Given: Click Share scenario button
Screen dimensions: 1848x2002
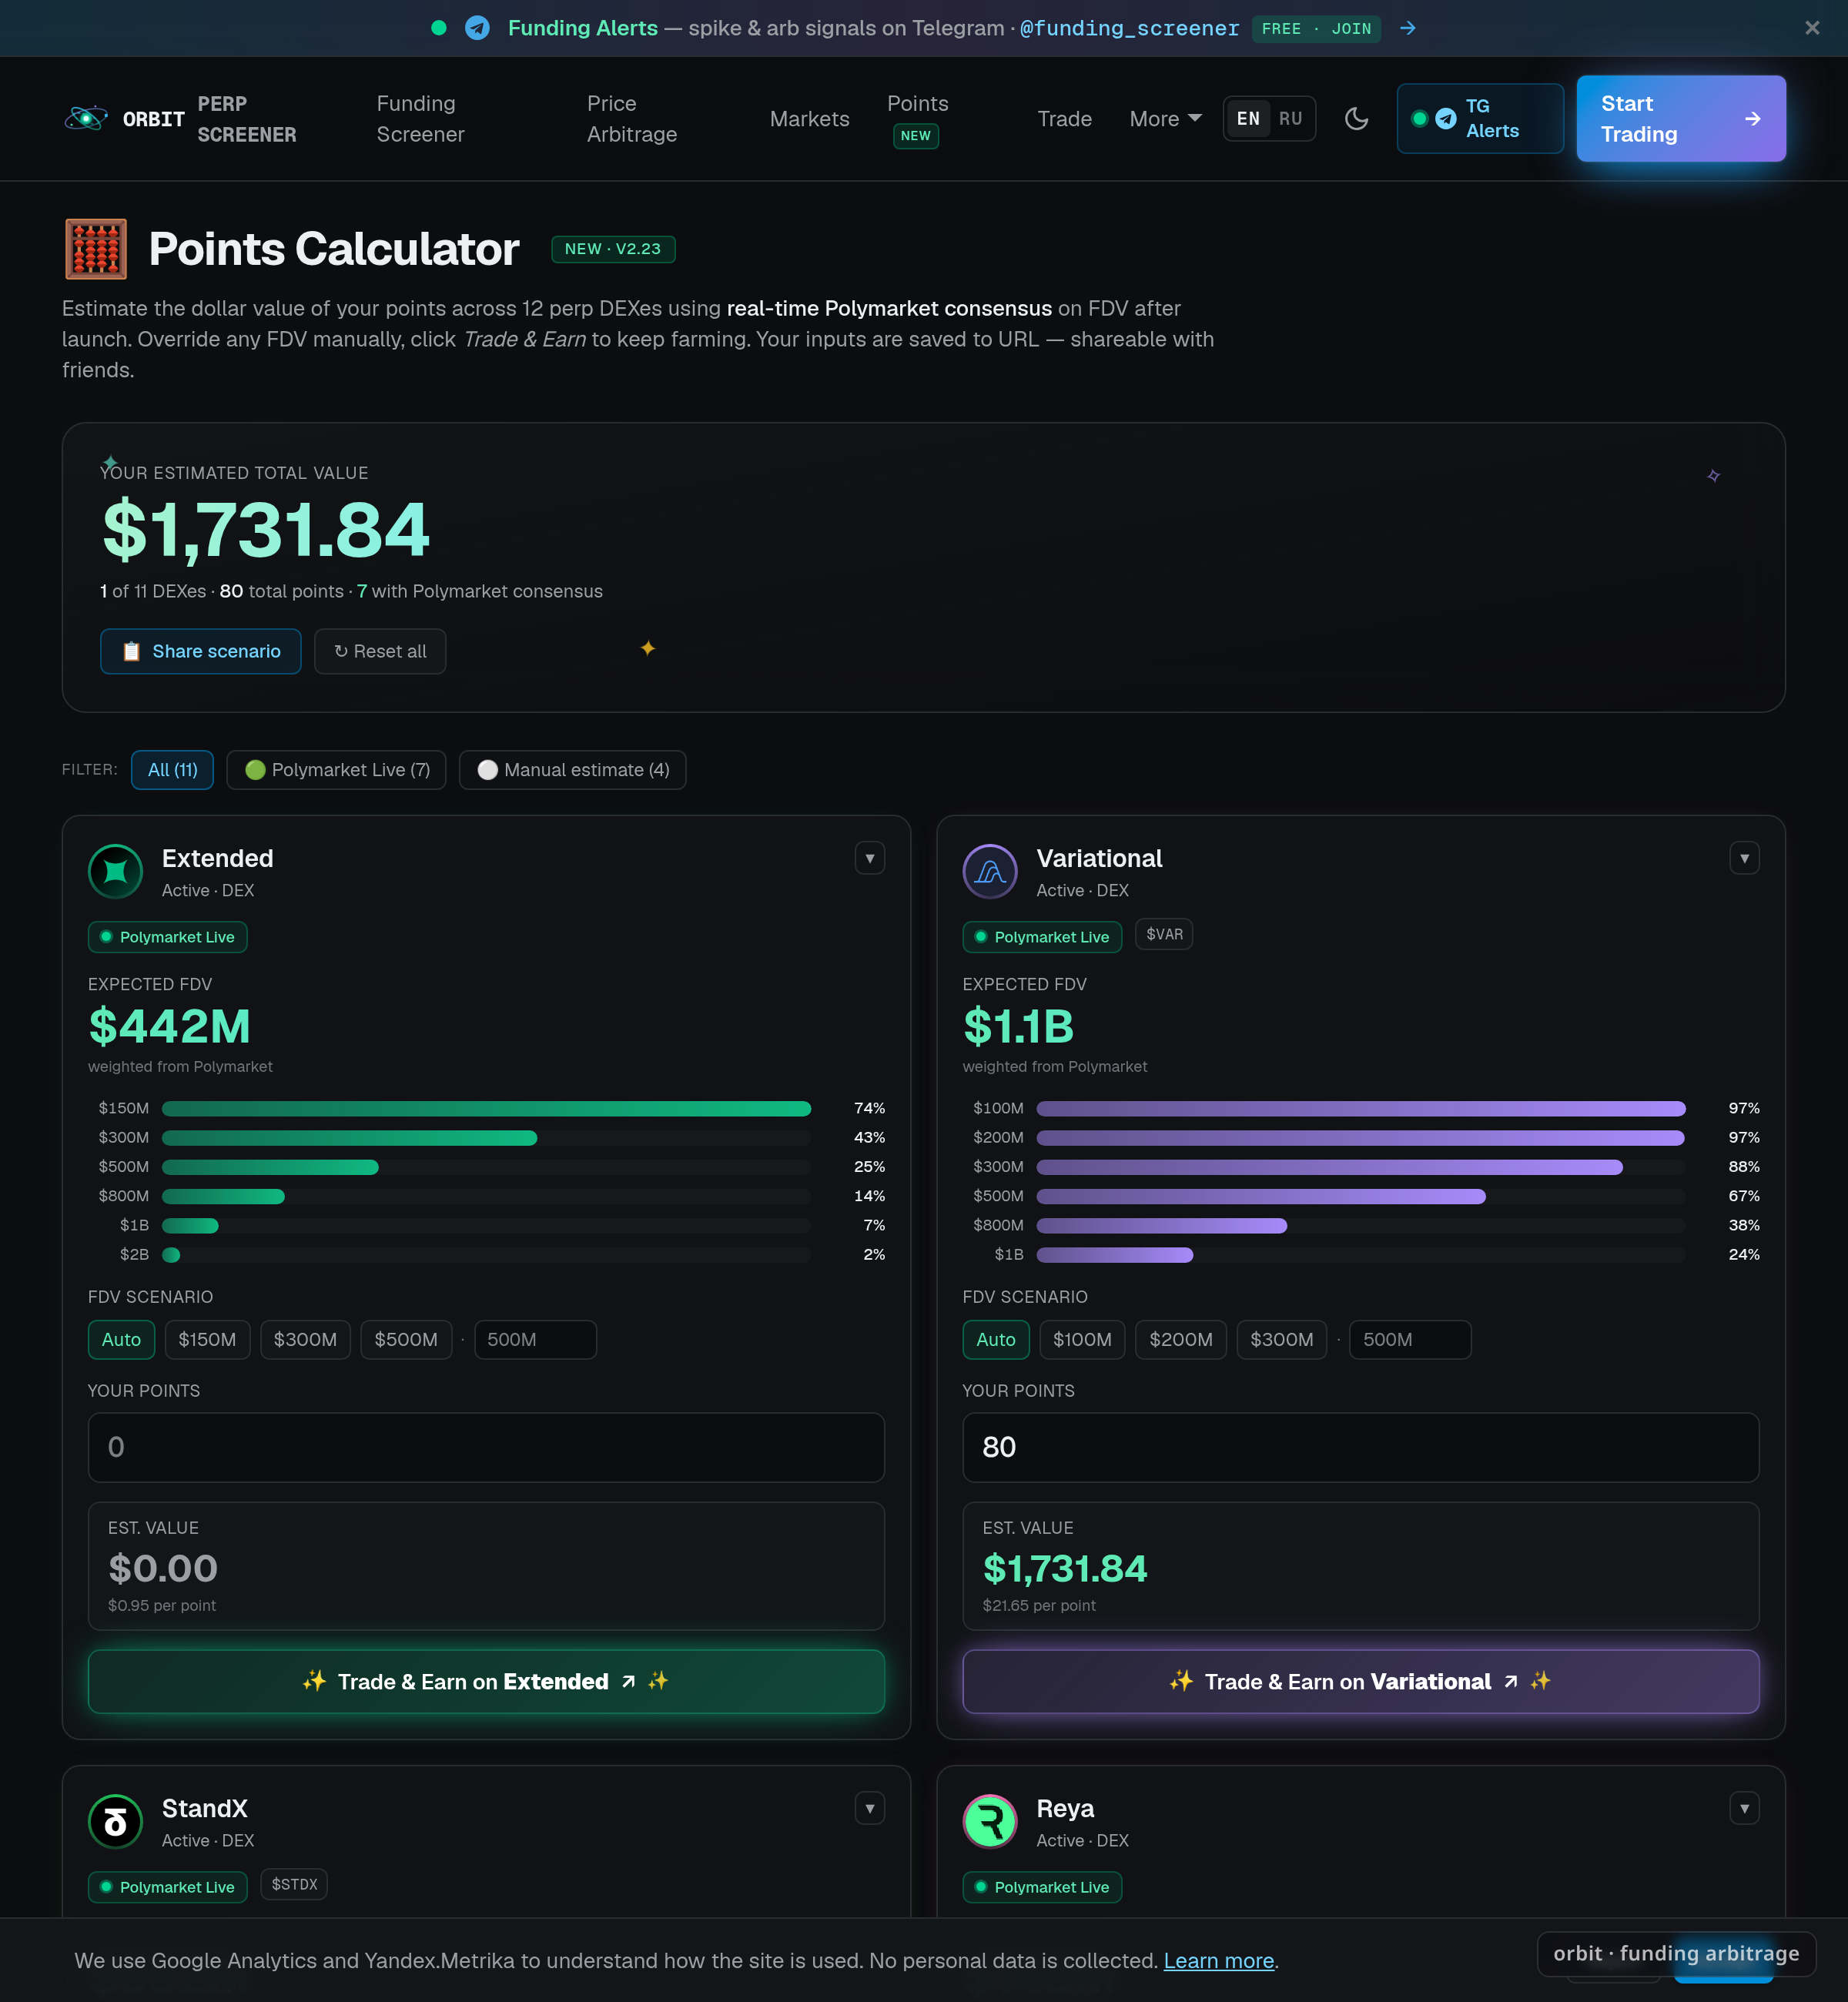Looking at the screenshot, I should 201,651.
